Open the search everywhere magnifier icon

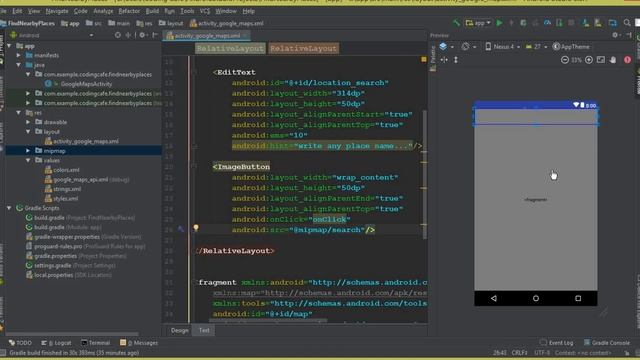(x=627, y=23)
